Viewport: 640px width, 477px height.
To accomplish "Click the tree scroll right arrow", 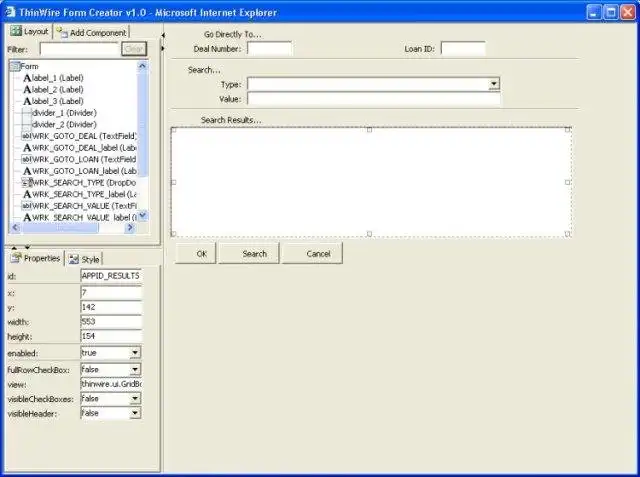I will tap(130, 227).
